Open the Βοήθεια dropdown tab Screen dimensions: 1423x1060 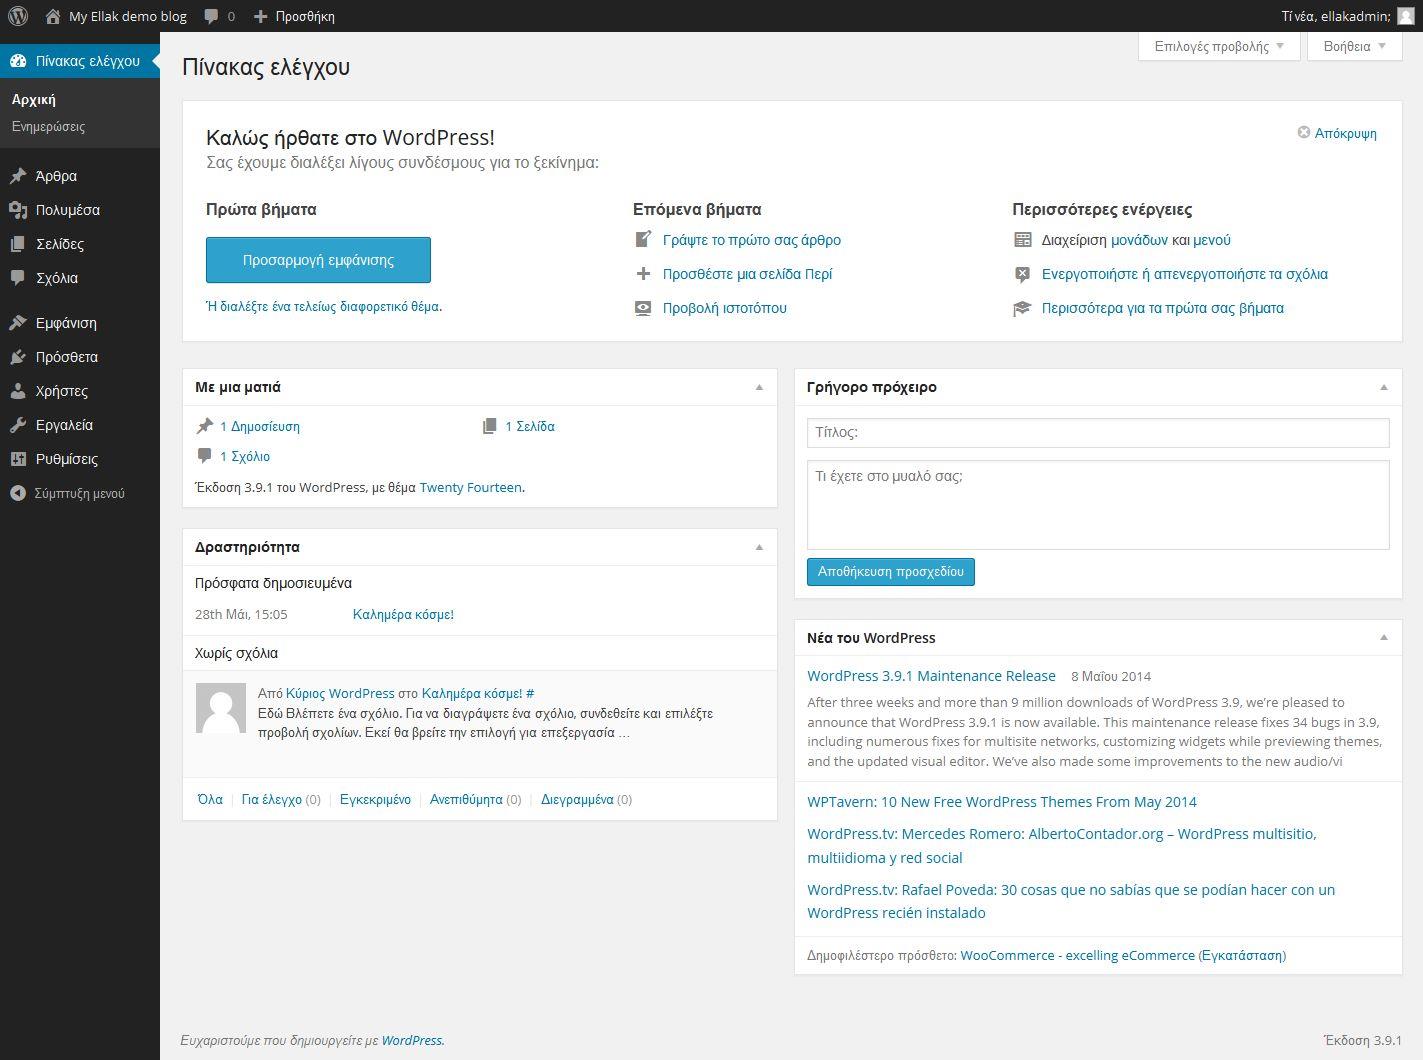point(1355,46)
